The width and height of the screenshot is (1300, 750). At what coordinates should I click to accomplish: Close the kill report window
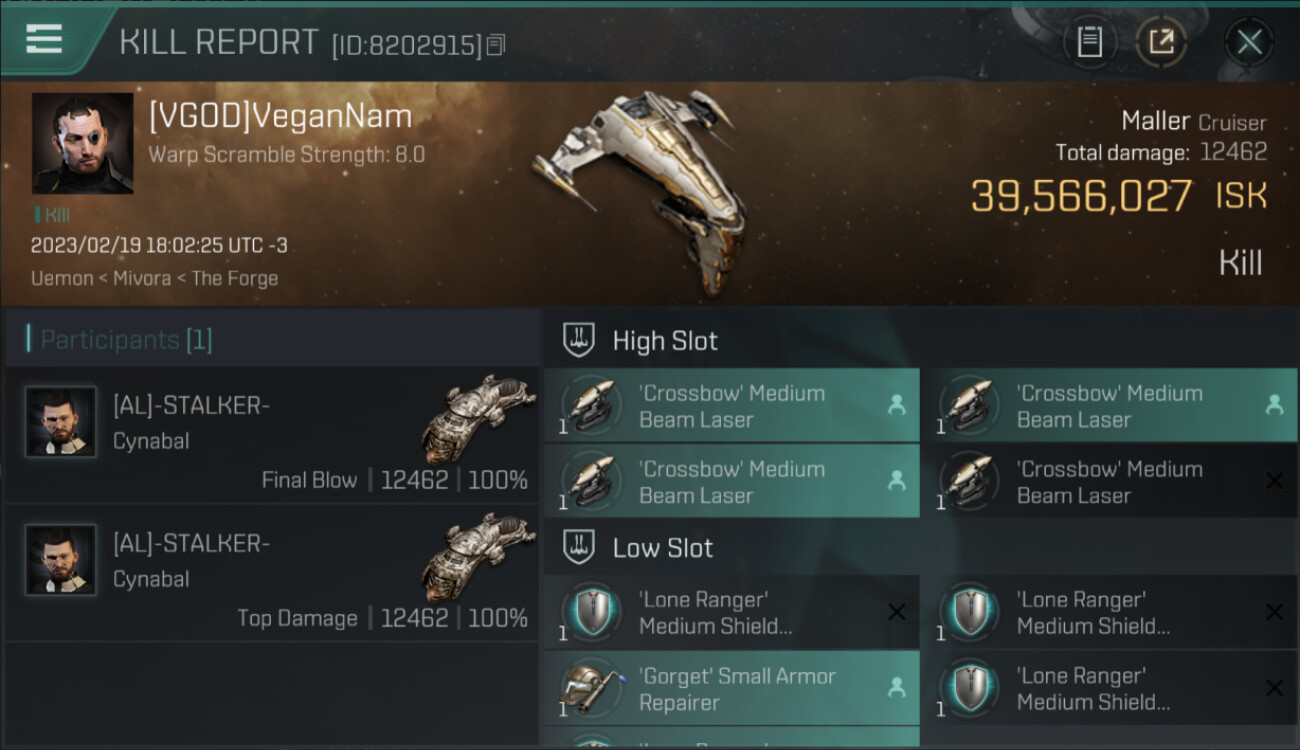point(1249,42)
